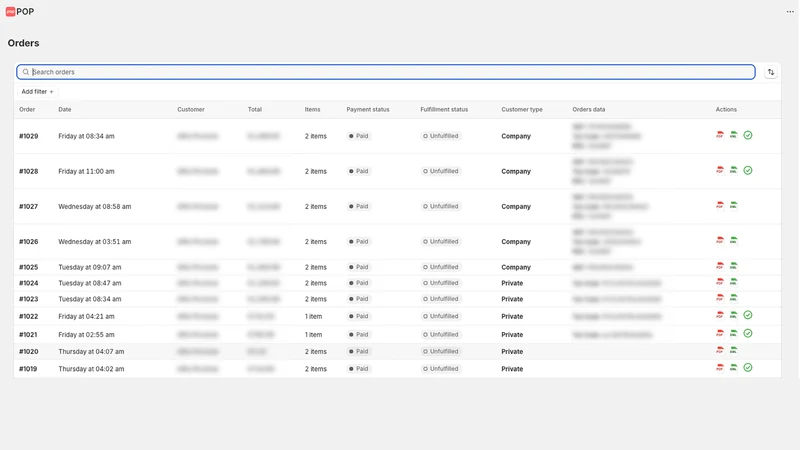Download PDF for order #1028

pyautogui.click(x=720, y=170)
